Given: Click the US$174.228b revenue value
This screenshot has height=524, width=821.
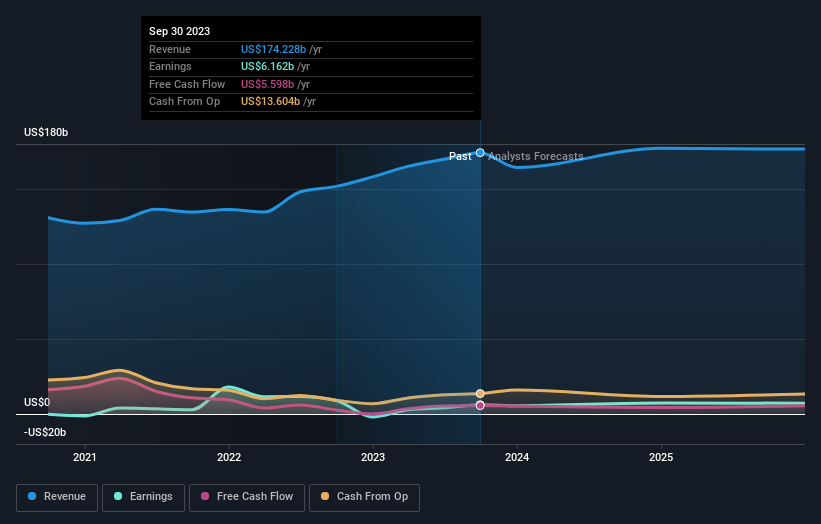Looking at the screenshot, I should tap(273, 49).
